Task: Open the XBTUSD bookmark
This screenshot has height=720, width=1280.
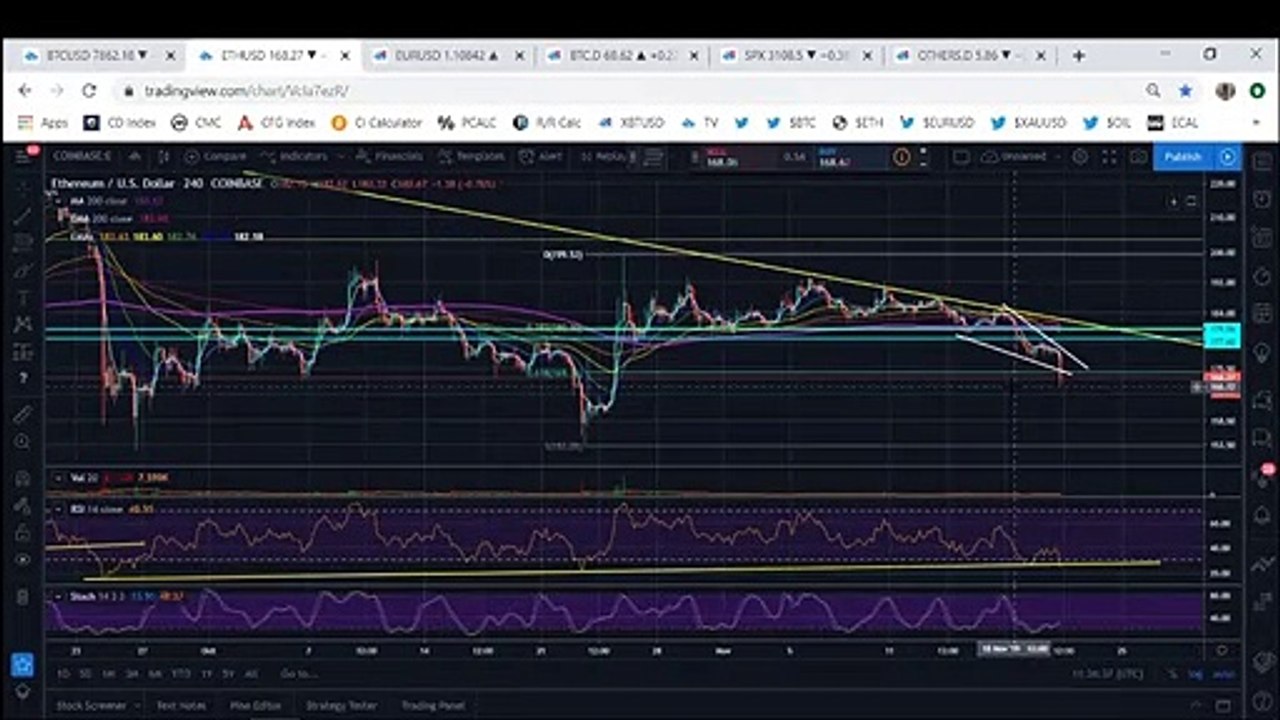Action: tap(631, 123)
